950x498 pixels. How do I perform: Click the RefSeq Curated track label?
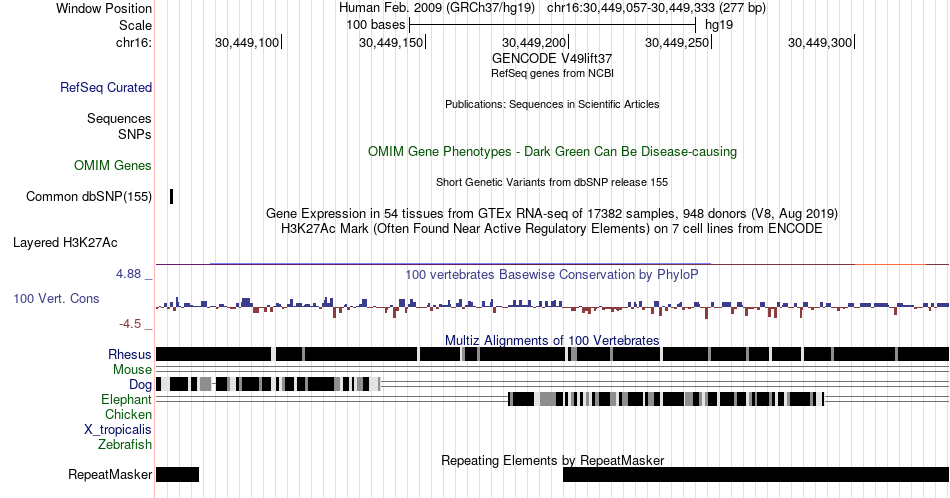point(106,87)
